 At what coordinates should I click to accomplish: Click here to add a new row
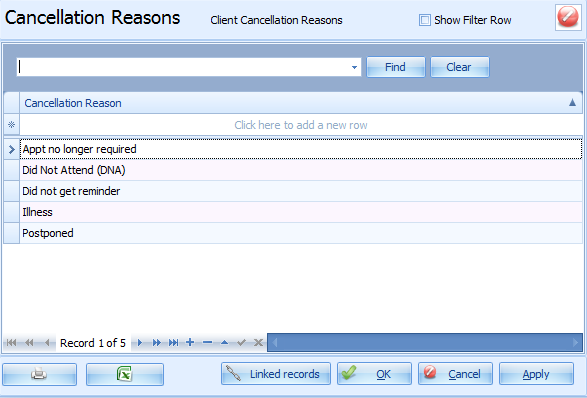[301, 125]
